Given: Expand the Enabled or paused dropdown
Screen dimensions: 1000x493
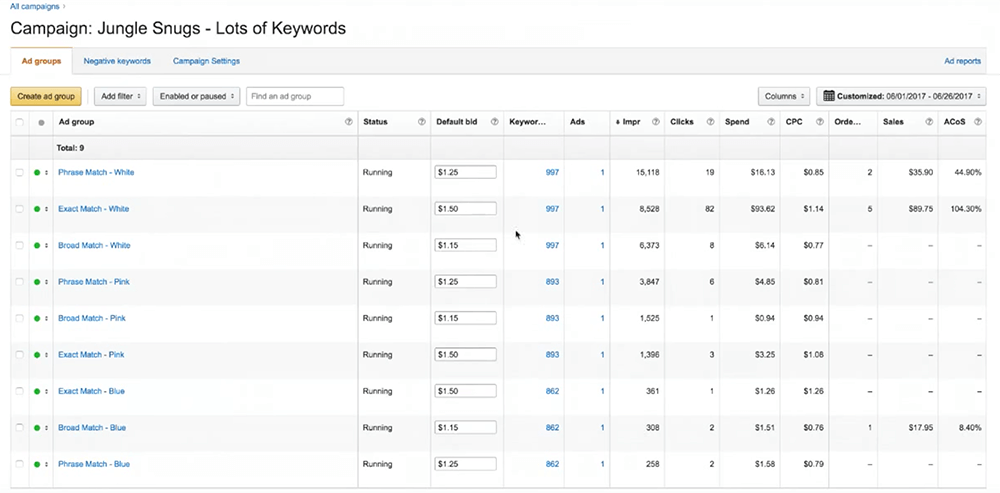Looking at the screenshot, I should (x=196, y=96).
